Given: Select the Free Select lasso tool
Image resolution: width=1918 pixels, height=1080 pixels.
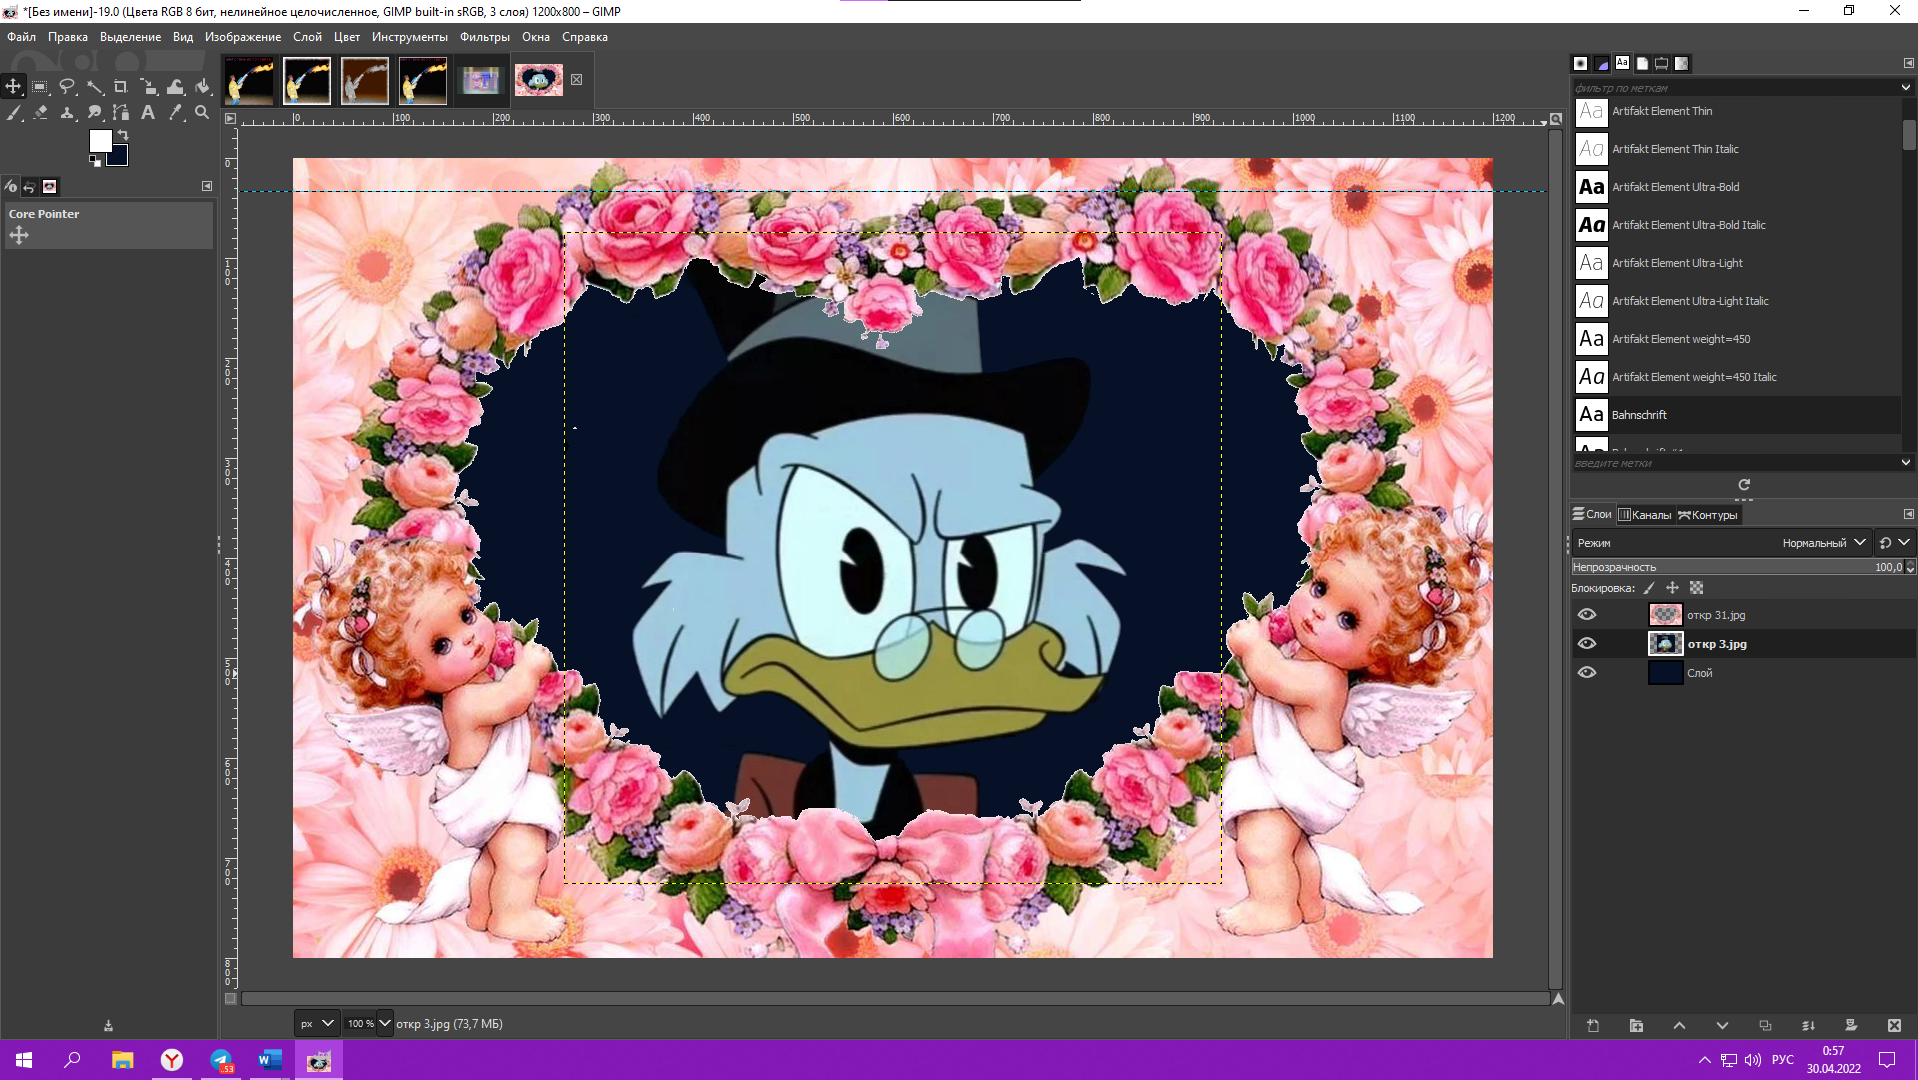Looking at the screenshot, I should coord(67,87).
